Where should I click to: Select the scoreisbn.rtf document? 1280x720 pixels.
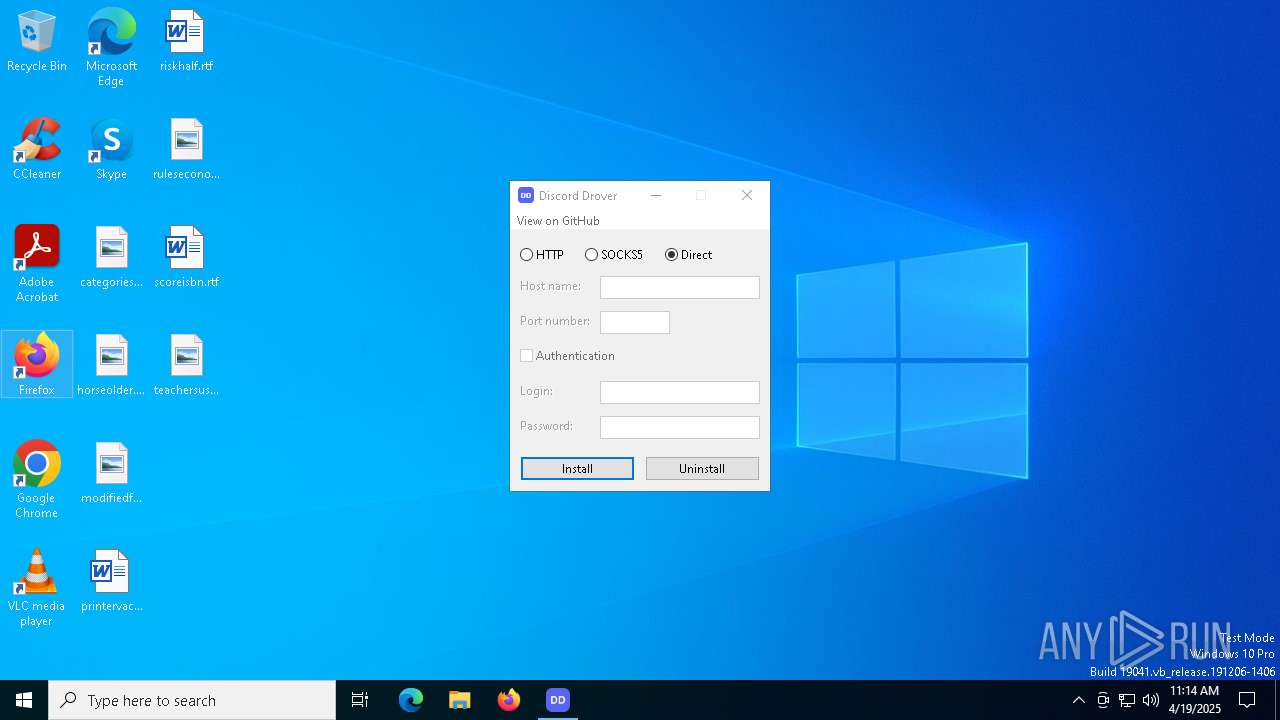pyautogui.click(x=186, y=258)
